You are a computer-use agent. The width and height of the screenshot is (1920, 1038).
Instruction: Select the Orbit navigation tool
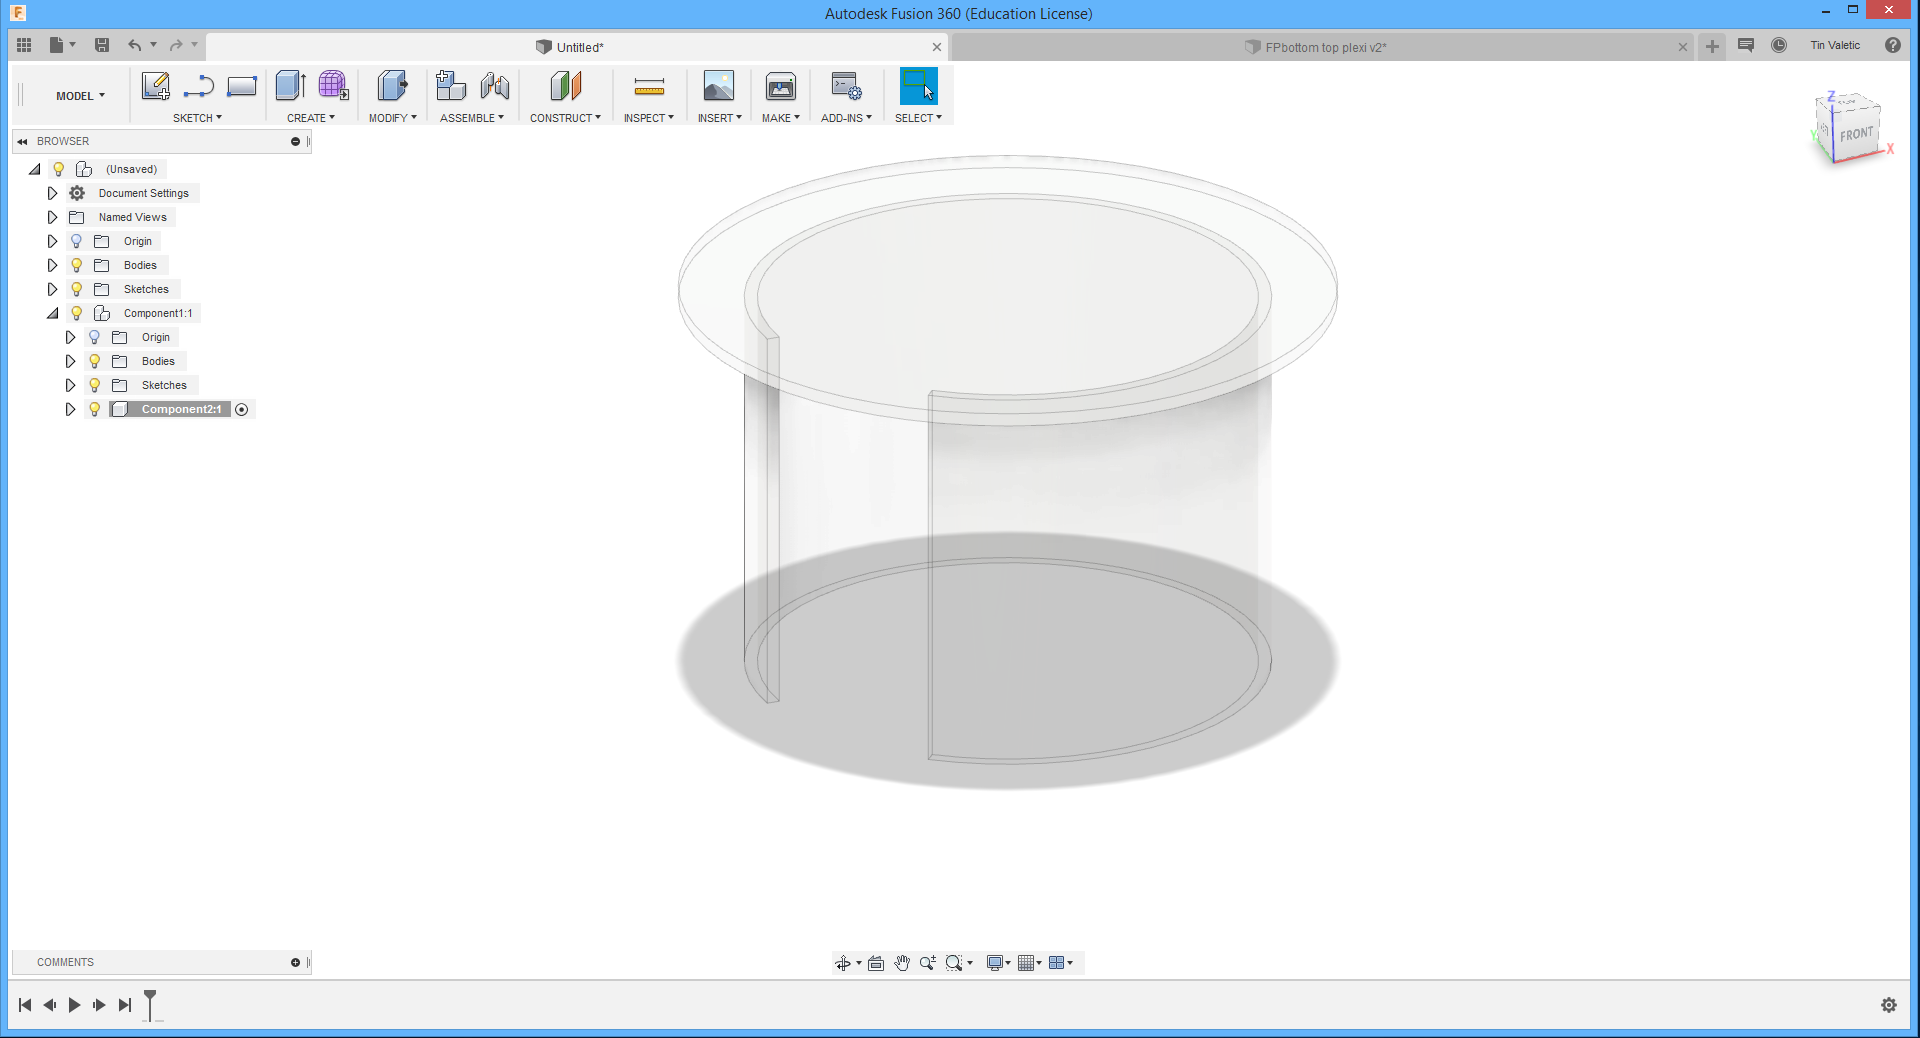[843, 963]
